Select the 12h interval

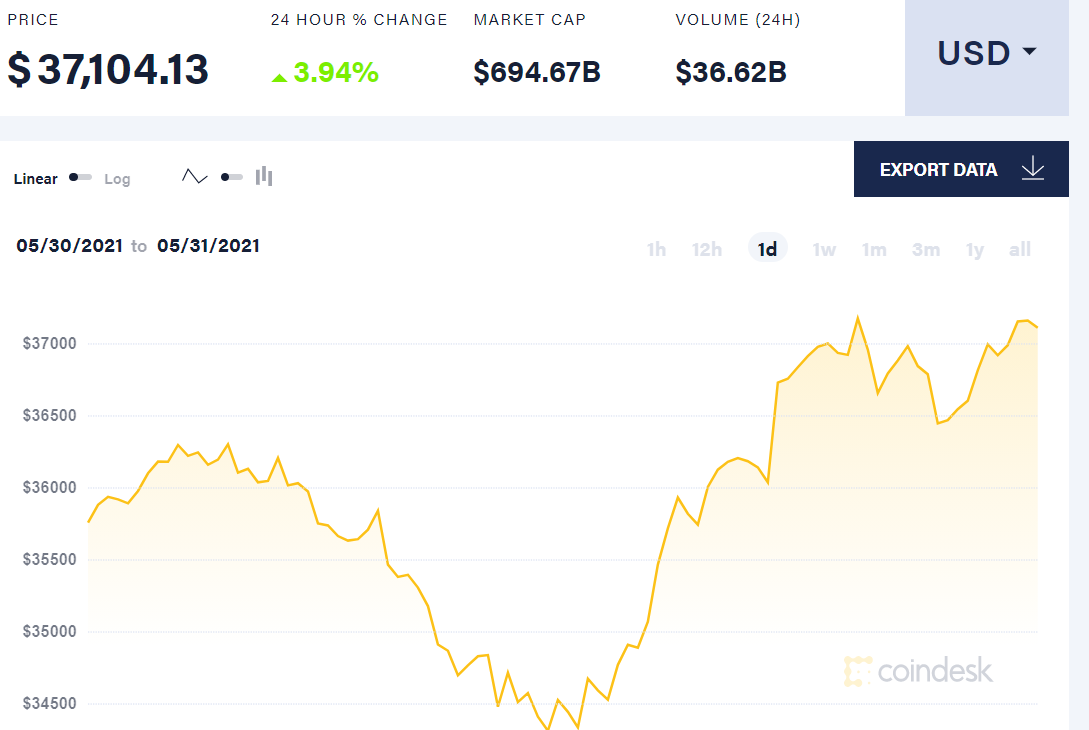click(707, 249)
